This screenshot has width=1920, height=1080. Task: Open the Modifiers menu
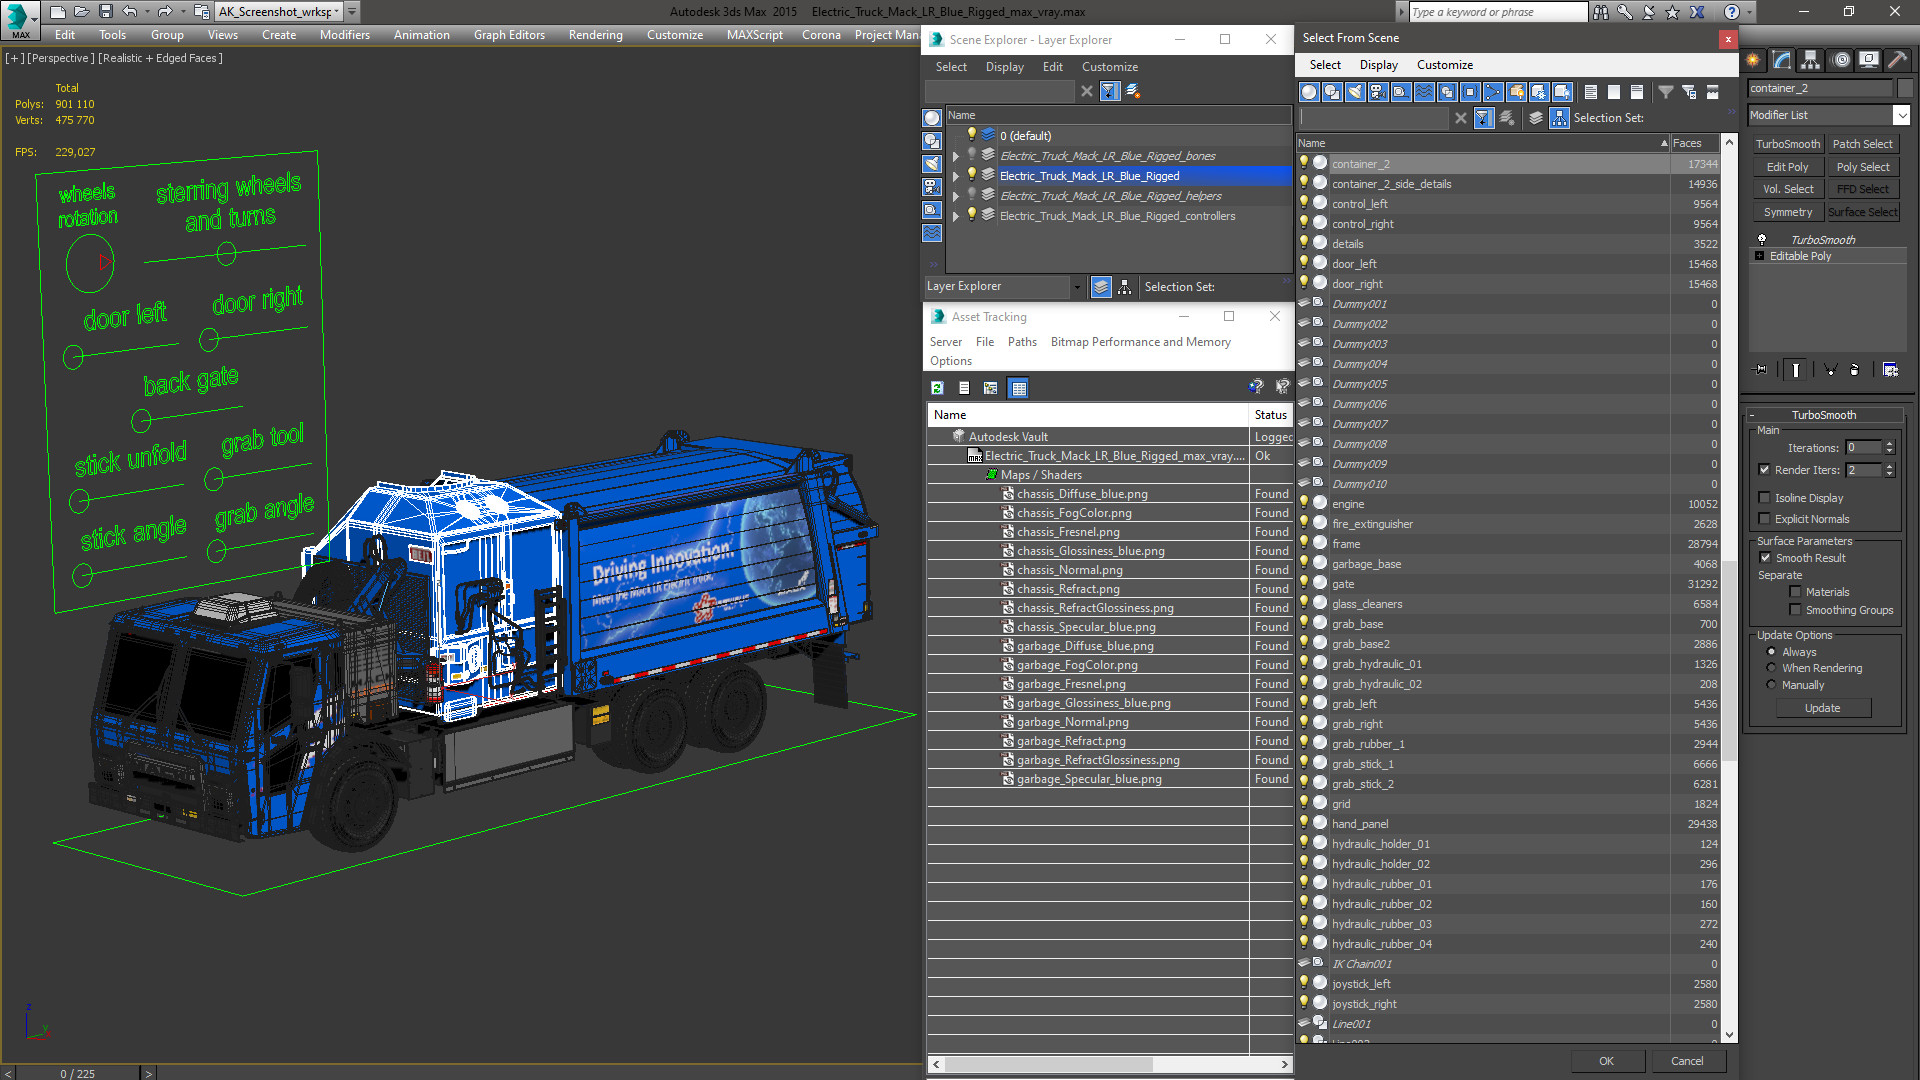[x=344, y=35]
